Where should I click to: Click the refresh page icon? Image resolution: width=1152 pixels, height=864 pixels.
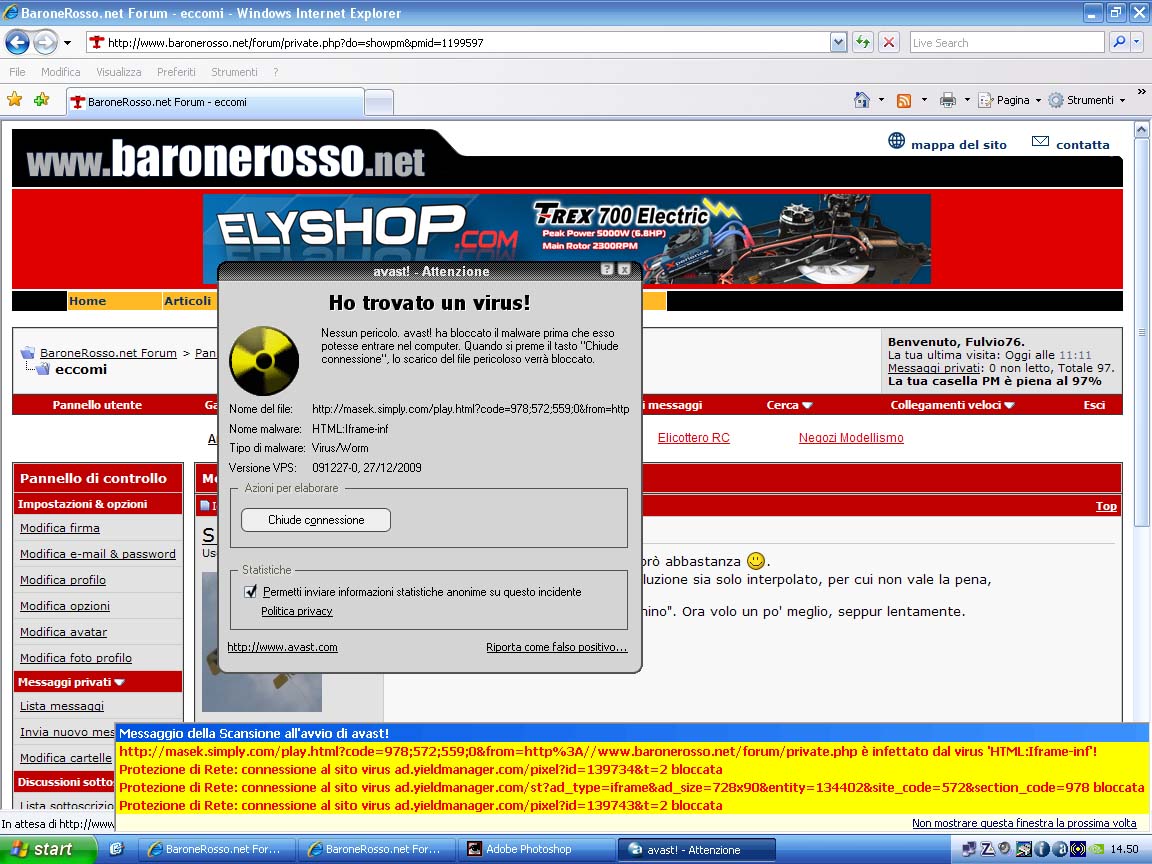click(x=862, y=42)
